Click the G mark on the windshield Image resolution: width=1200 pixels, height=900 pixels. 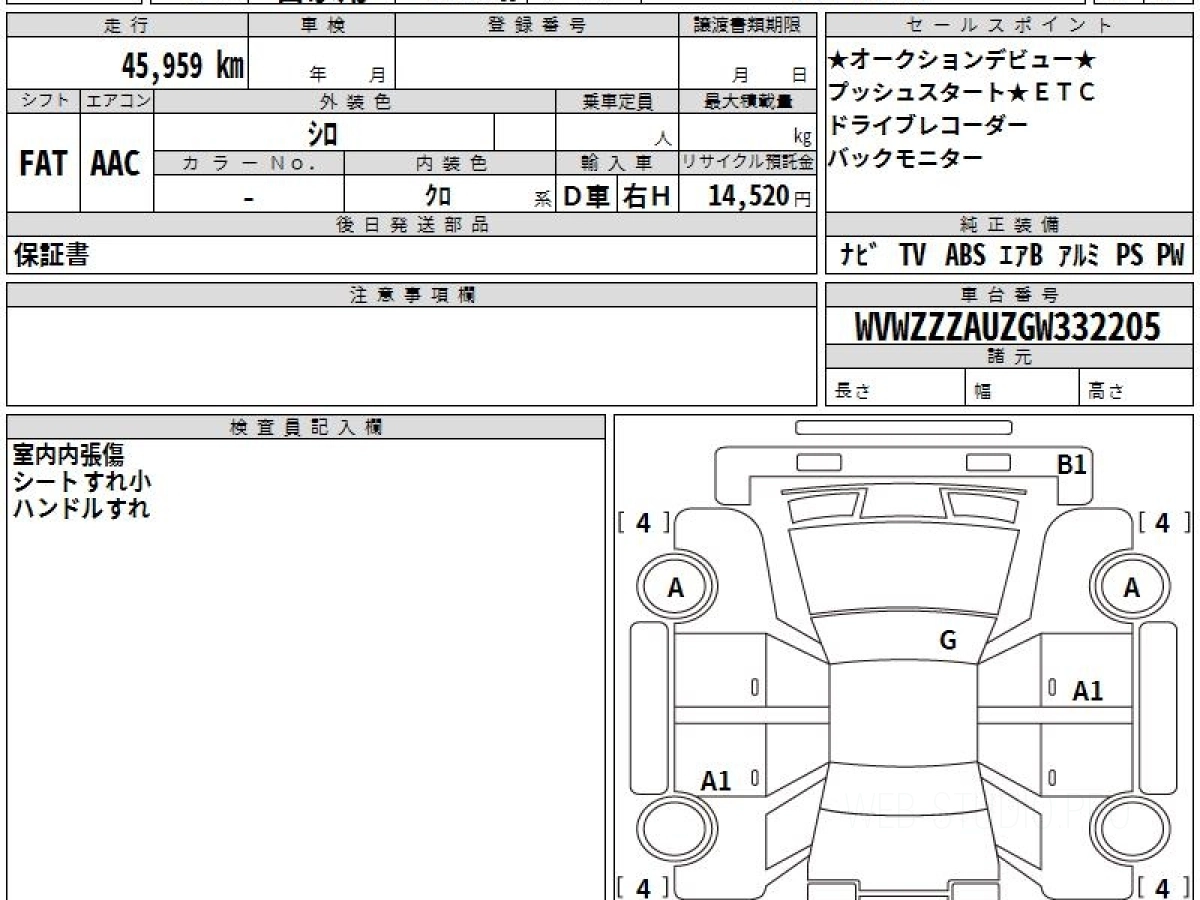[x=948, y=641]
